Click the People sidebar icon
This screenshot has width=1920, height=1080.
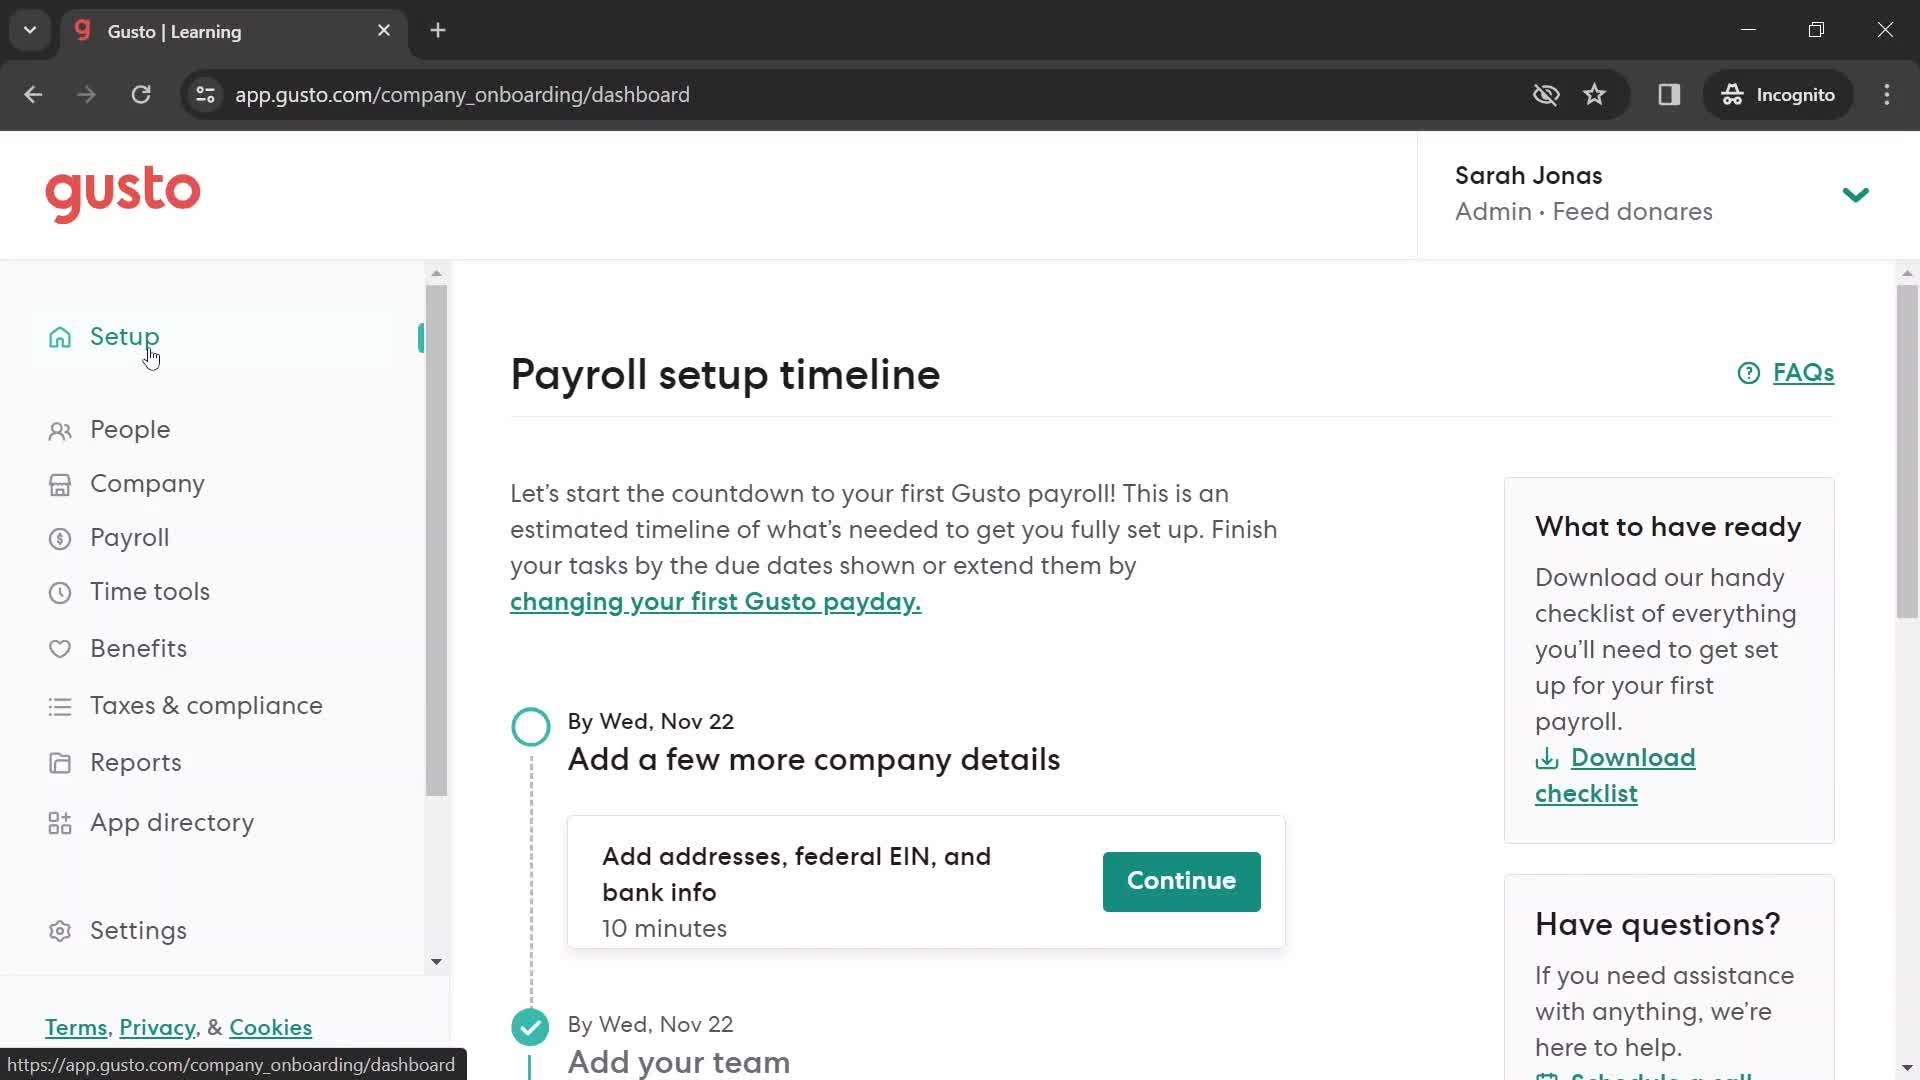(x=59, y=429)
